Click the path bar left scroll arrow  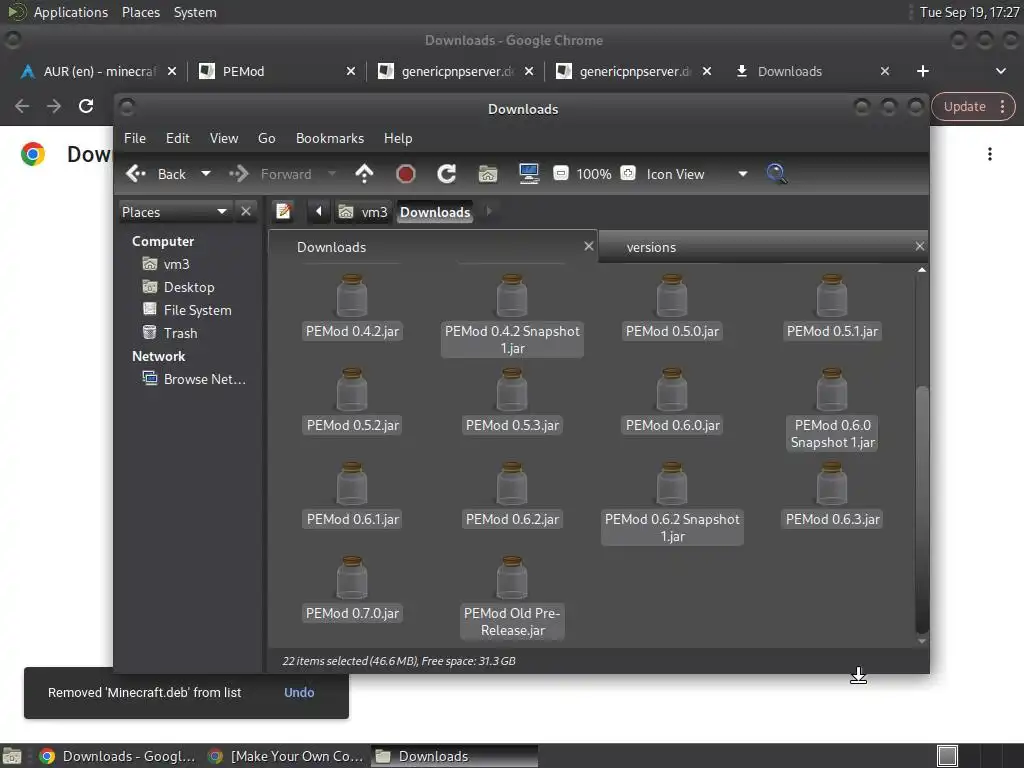coord(319,212)
